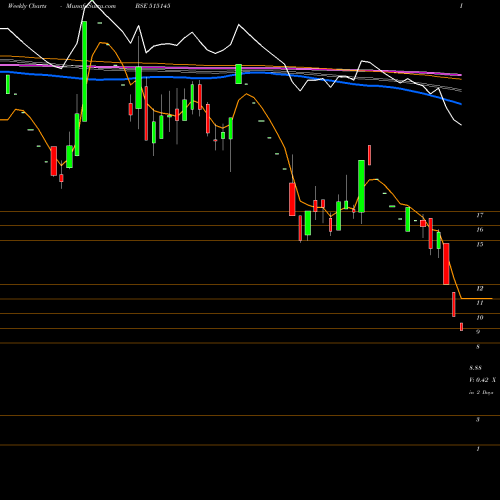Click the price label "16"
The width and height of the screenshot is (500, 500).
480,230
